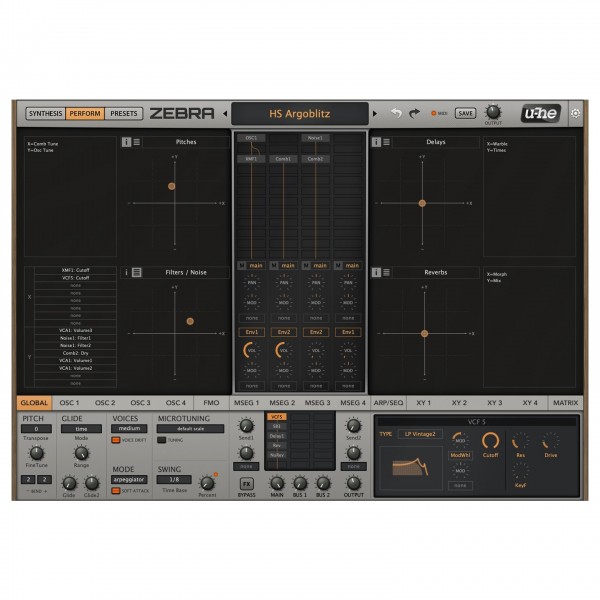Select the Noise1 module in the grid
The width and height of the screenshot is (600, 600).
(x=316, y=138)
